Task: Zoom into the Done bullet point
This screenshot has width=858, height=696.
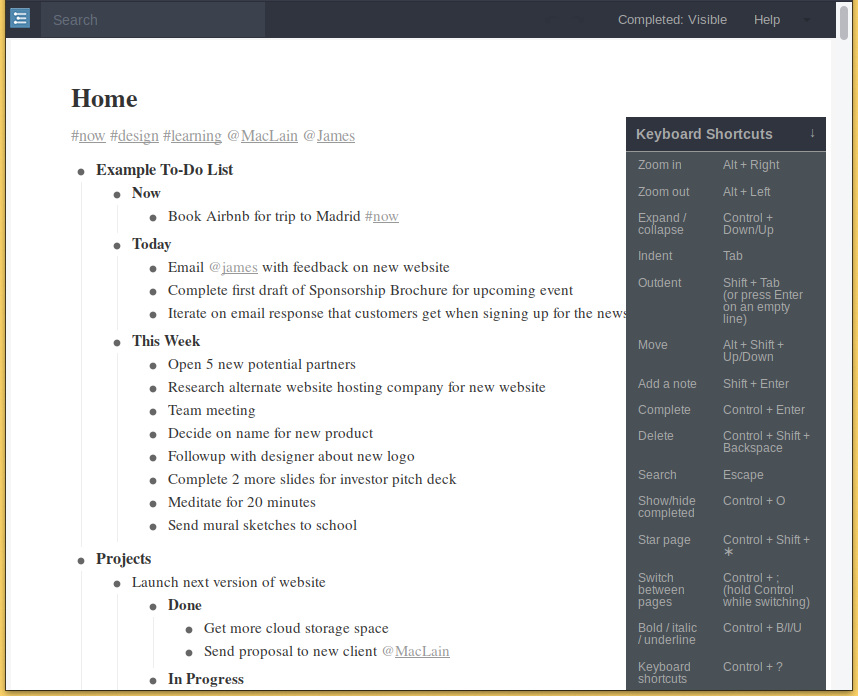Action: tap(152, 605)
